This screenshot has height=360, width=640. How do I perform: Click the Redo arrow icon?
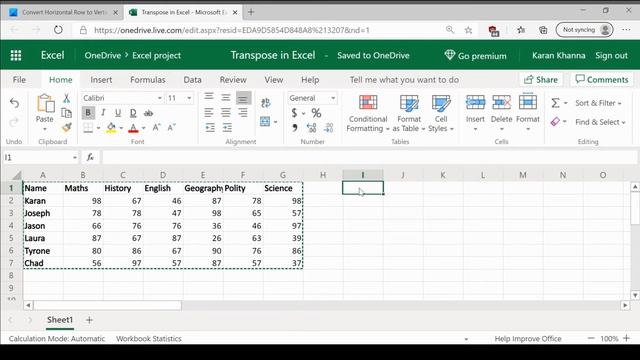tap(14, 122)
